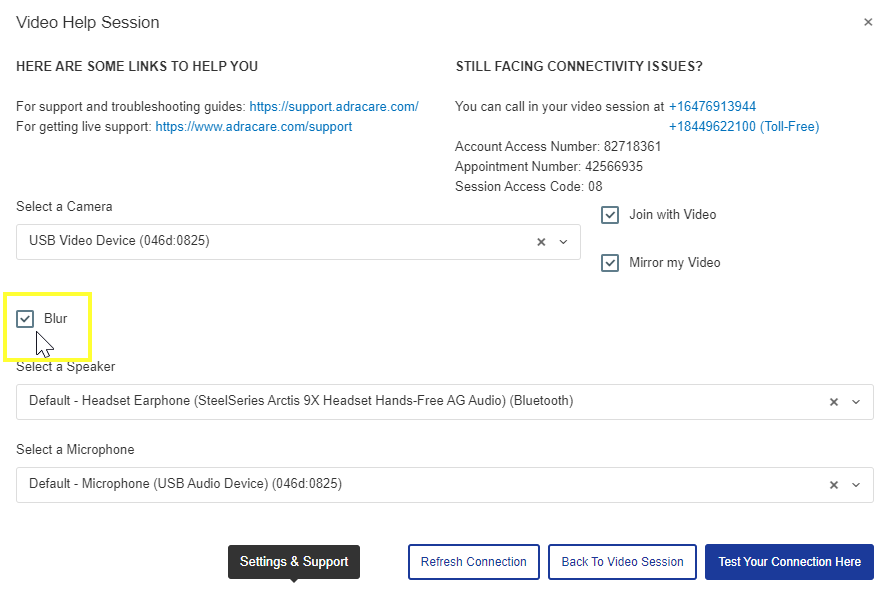884x593 pixels.
Task: Click the Refresh Connection button
Action: click(474, 561)
